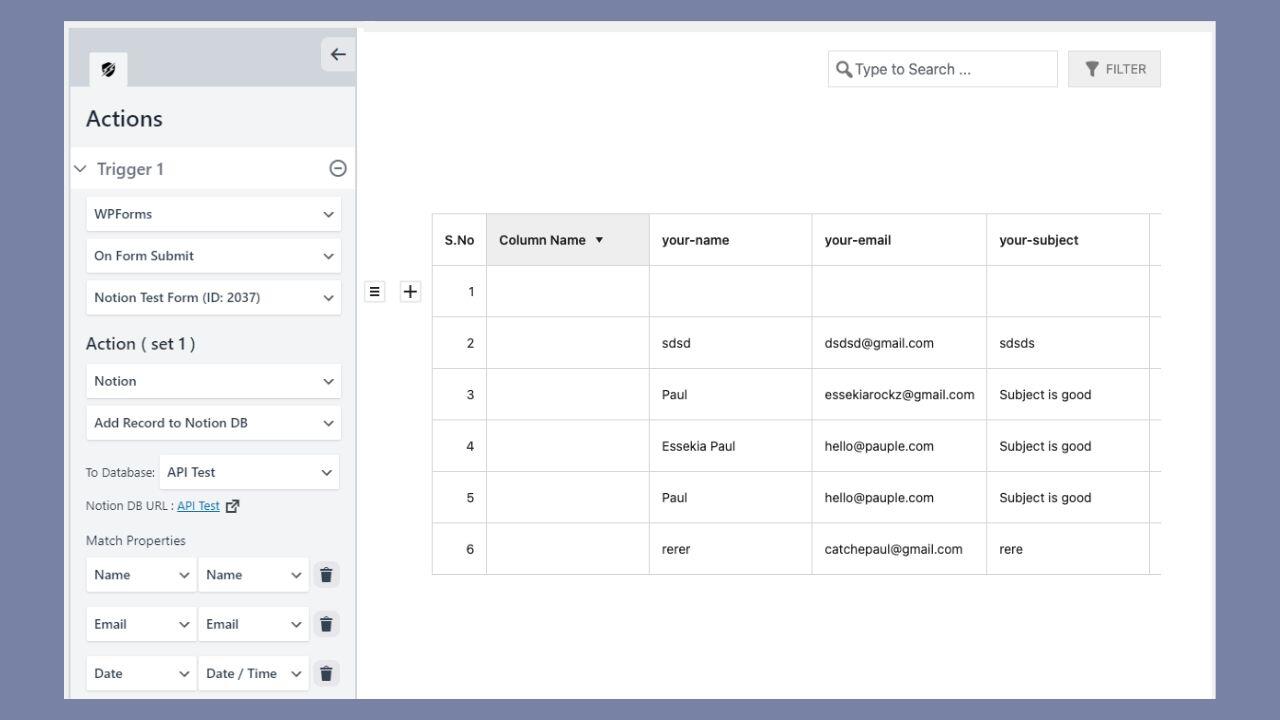The width and height of the screenshot is (1280, 720).
Task: Collapse the Trigger 1 section
Action: (81, 169)
